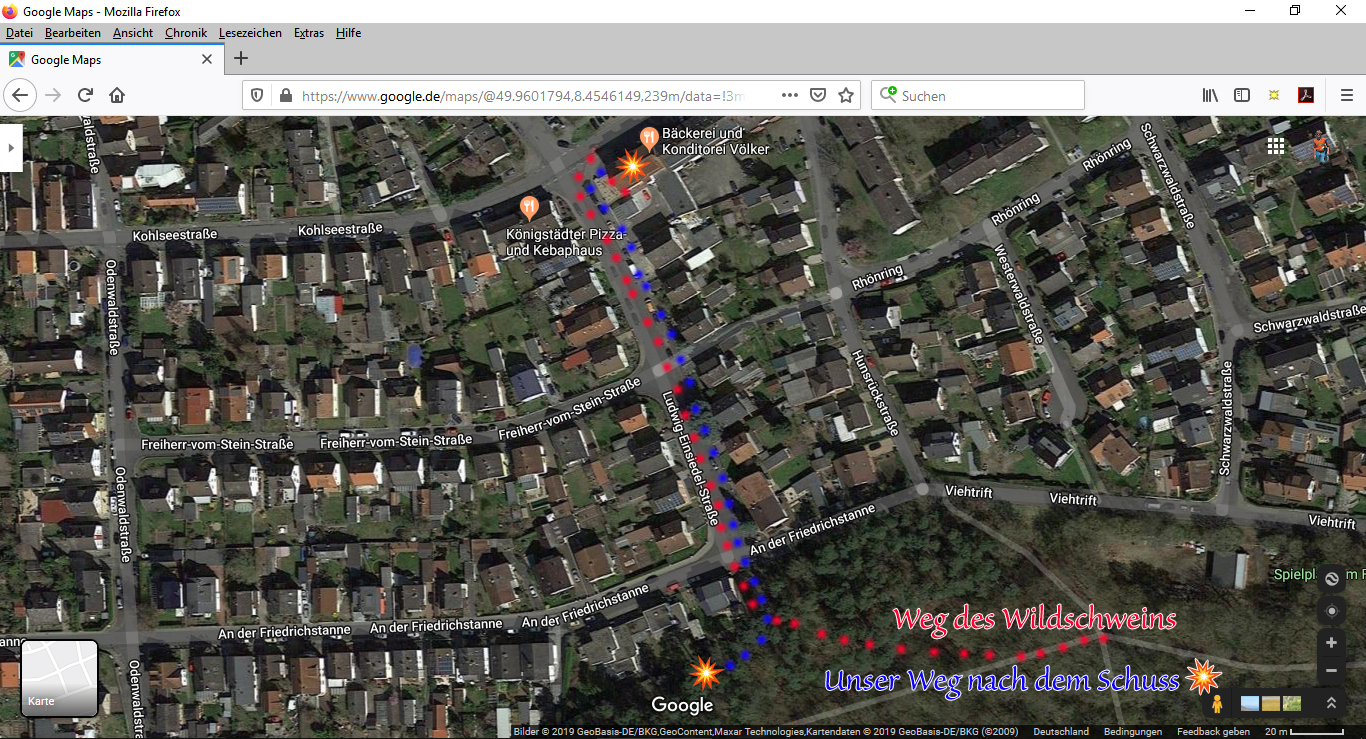Image resolution: width=1366 pixels, height=739 pixels.
Task: Open the Lesezeichen menu
Action: [250, 33]
